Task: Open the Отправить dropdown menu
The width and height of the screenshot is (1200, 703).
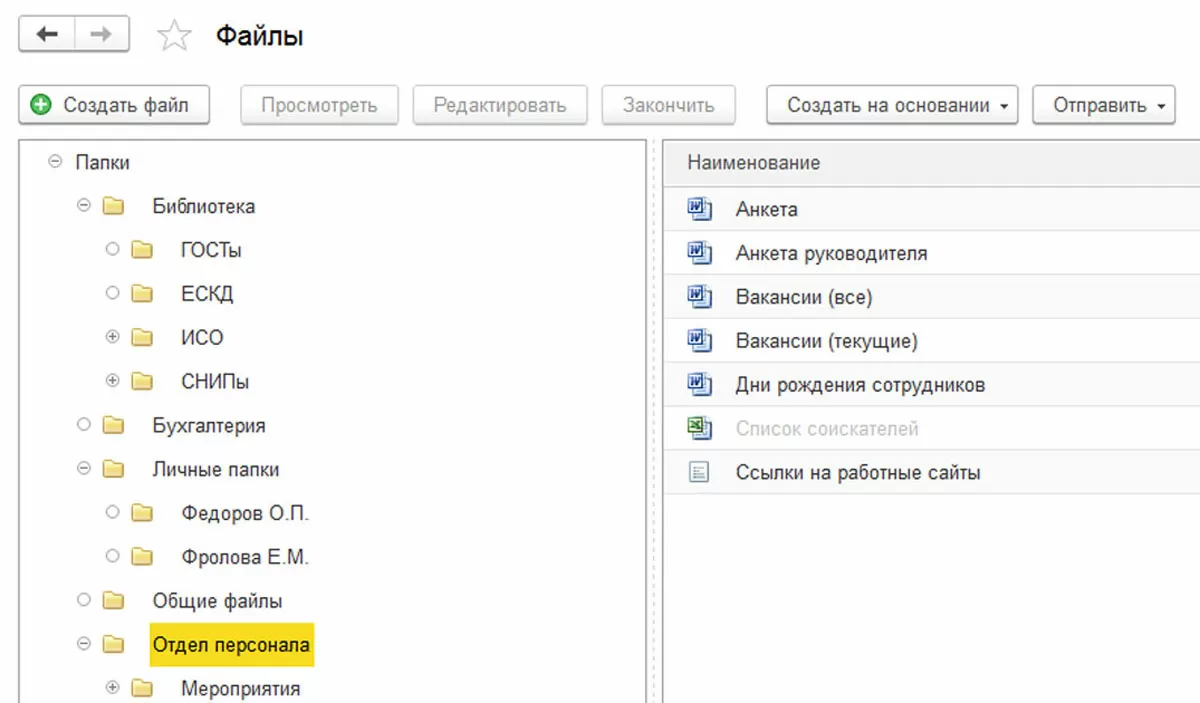Action: click(x=1103, y=105)
